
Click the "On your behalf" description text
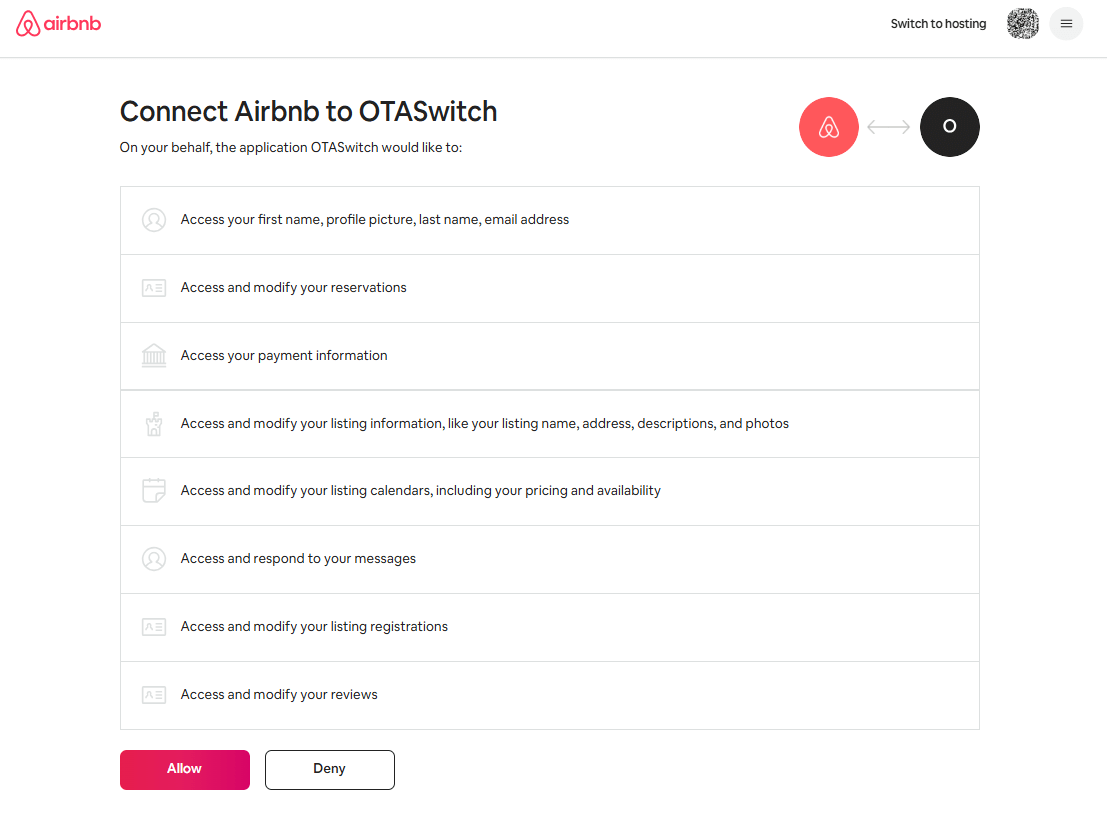click(291, 148)
